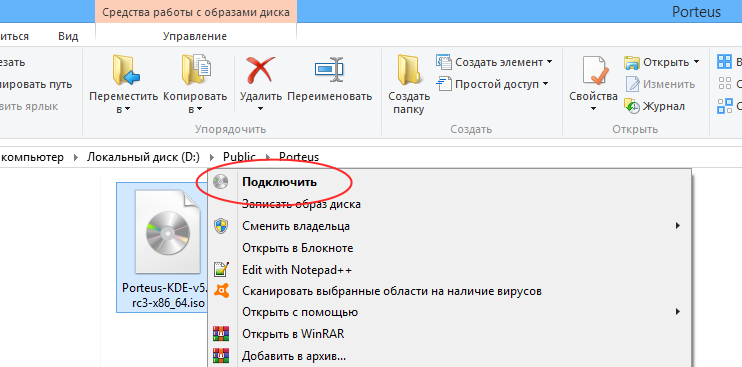Image resolution: width=742 pixels, height=367 pixels.
Task: Open the Простой доступ dropdown arrow
Action: tap(545, 84)
